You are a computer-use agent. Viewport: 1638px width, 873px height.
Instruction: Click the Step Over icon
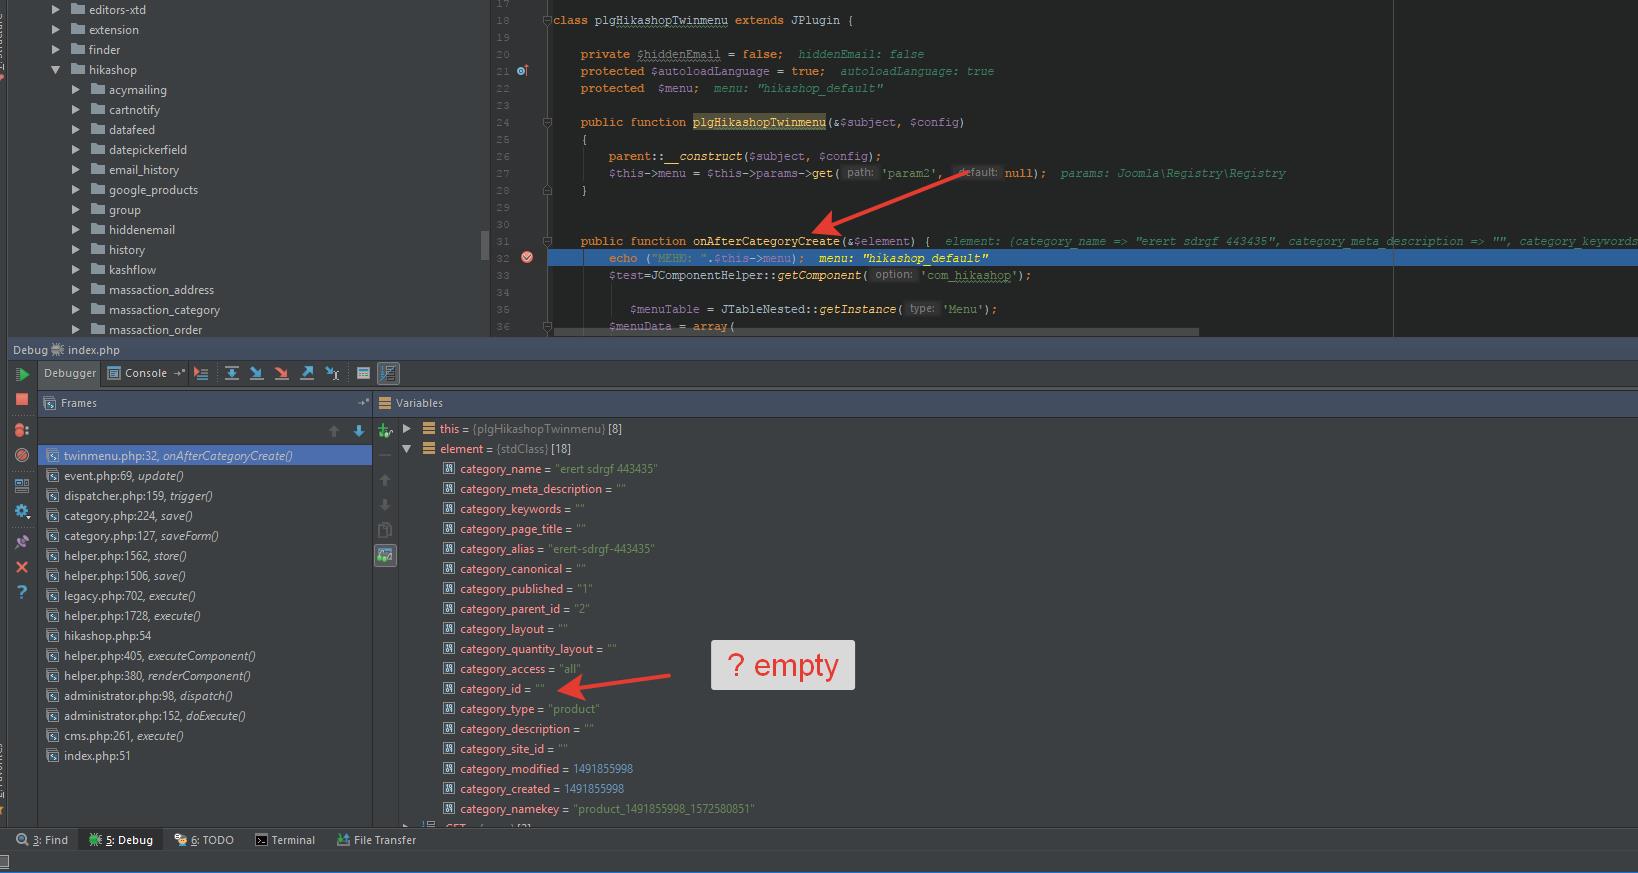pyautogui.click(x=231, y=373)
